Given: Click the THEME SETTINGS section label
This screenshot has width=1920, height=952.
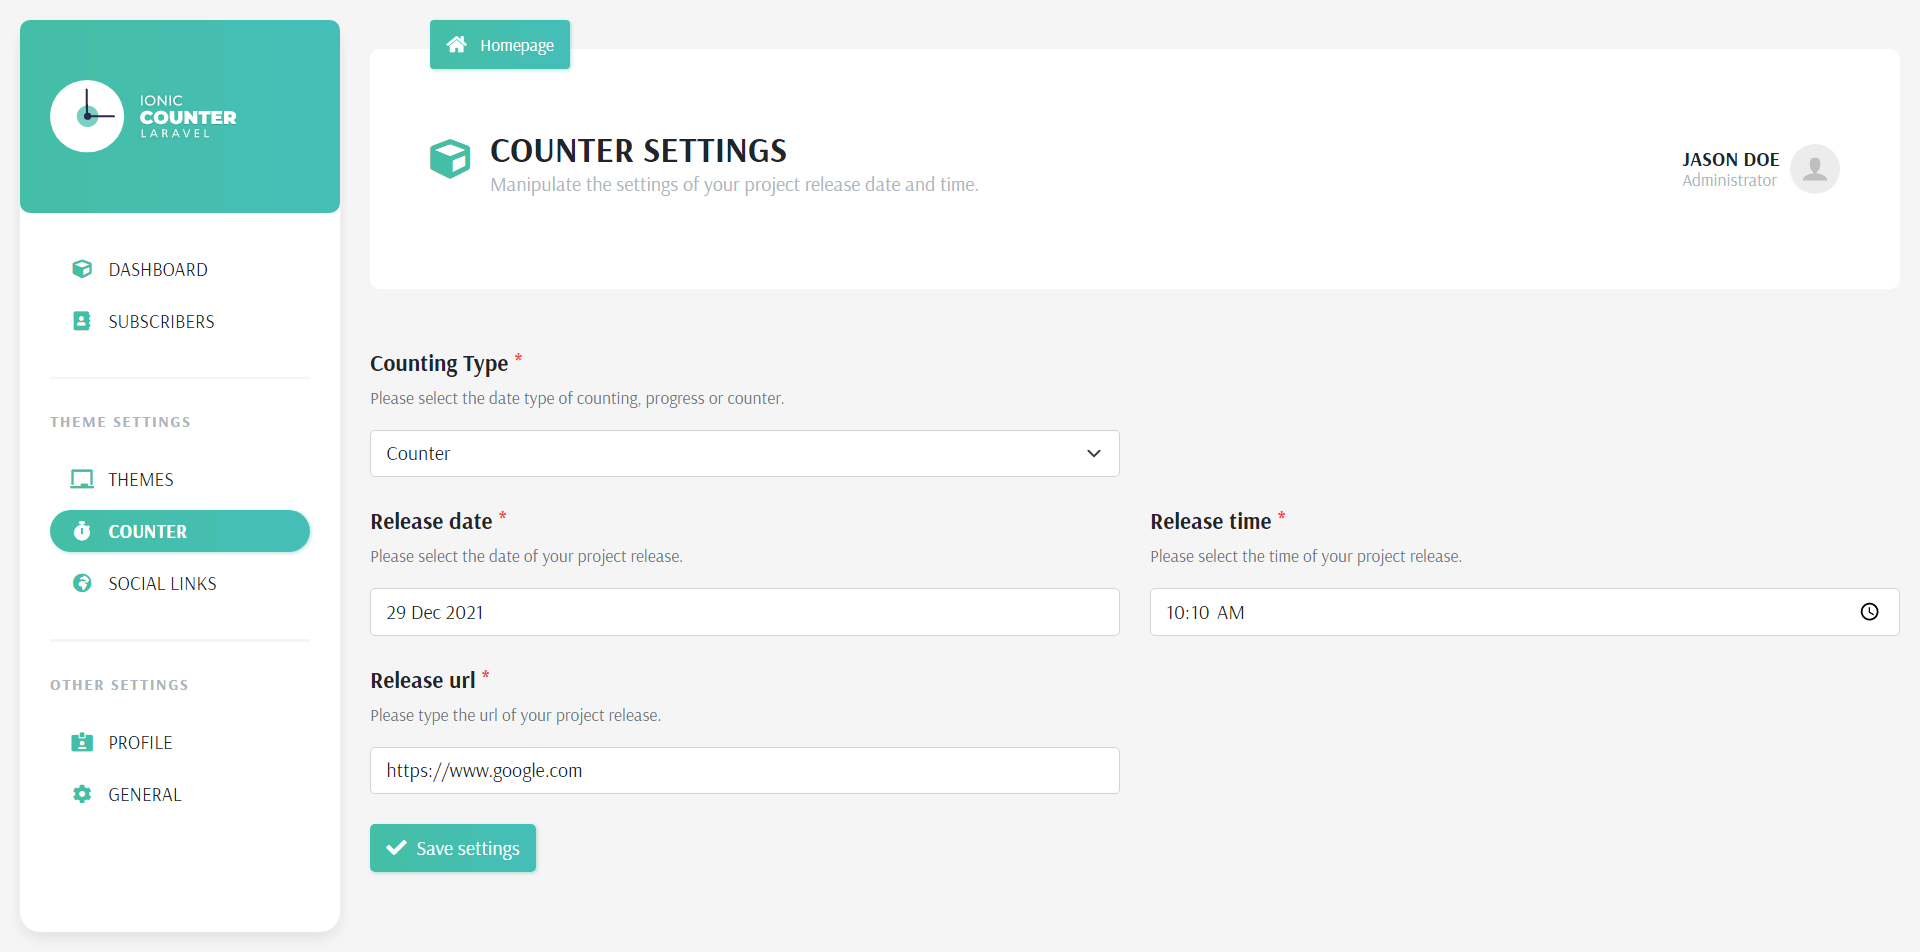Looking at the screenshot, I should click(120, 422).
